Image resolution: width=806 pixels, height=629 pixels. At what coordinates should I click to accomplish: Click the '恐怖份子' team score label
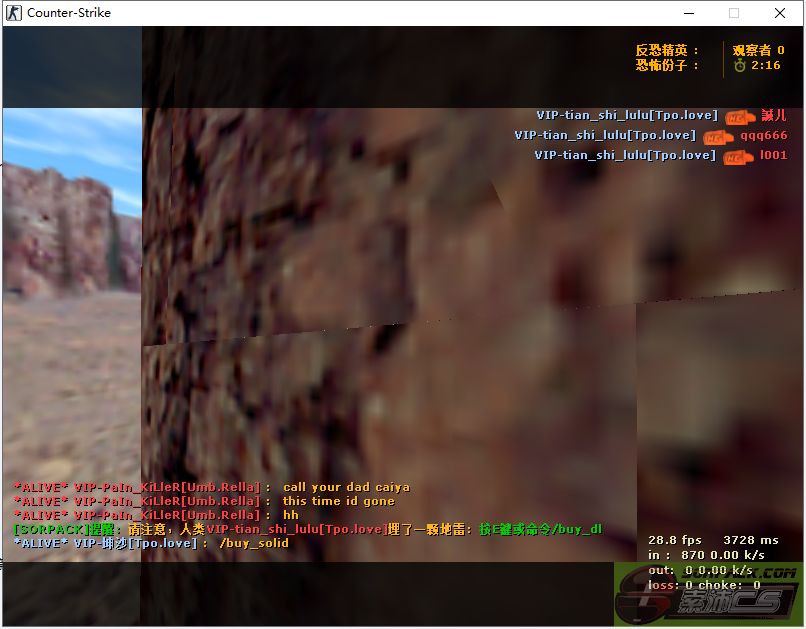coord(667,65)
